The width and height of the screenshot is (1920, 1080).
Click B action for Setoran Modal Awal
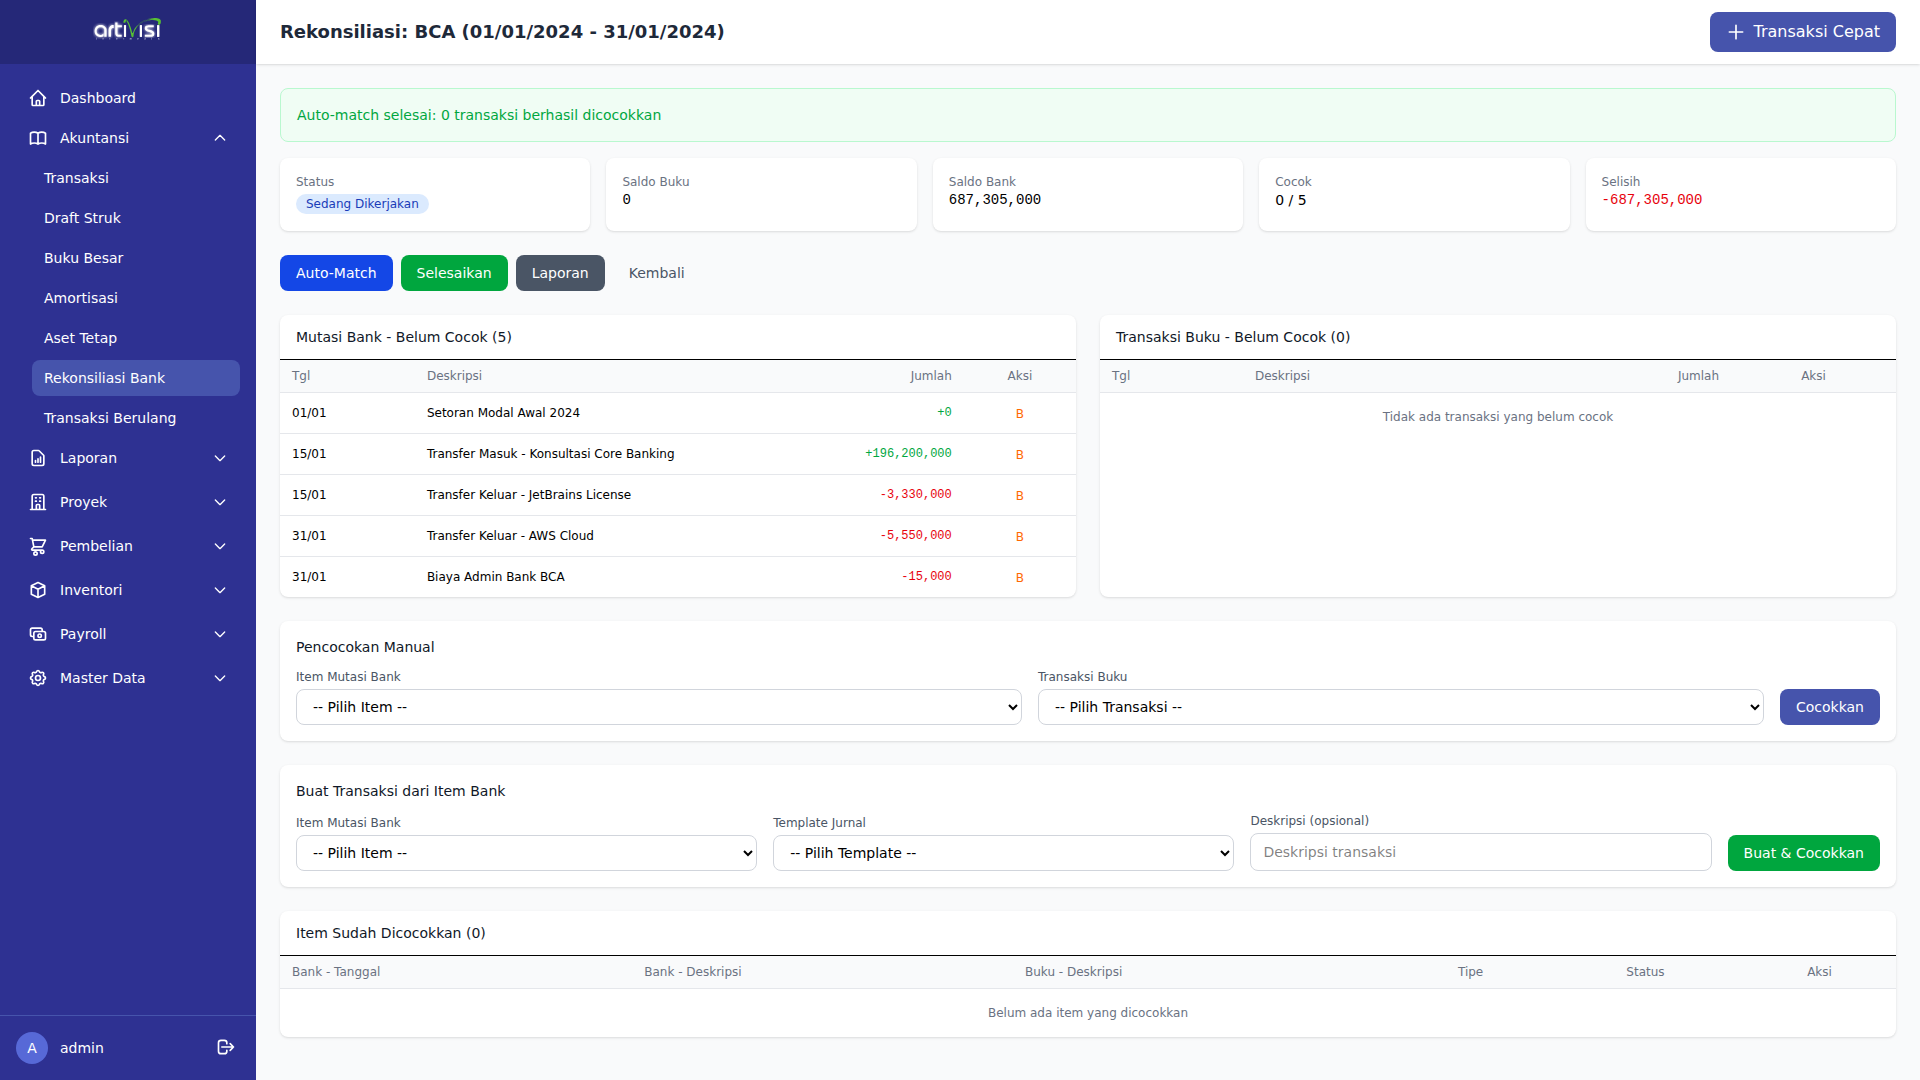[x=1019, y=414]
